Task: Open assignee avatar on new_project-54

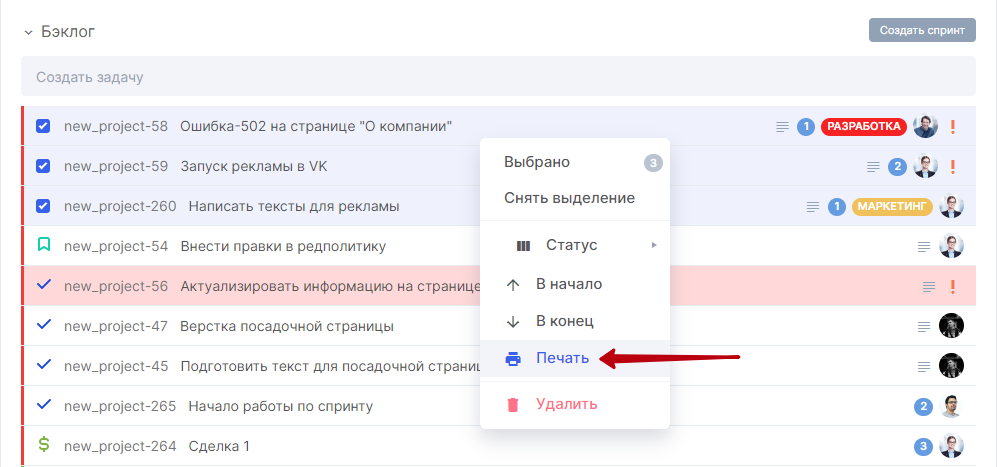Action: click(x=951, y=246)
